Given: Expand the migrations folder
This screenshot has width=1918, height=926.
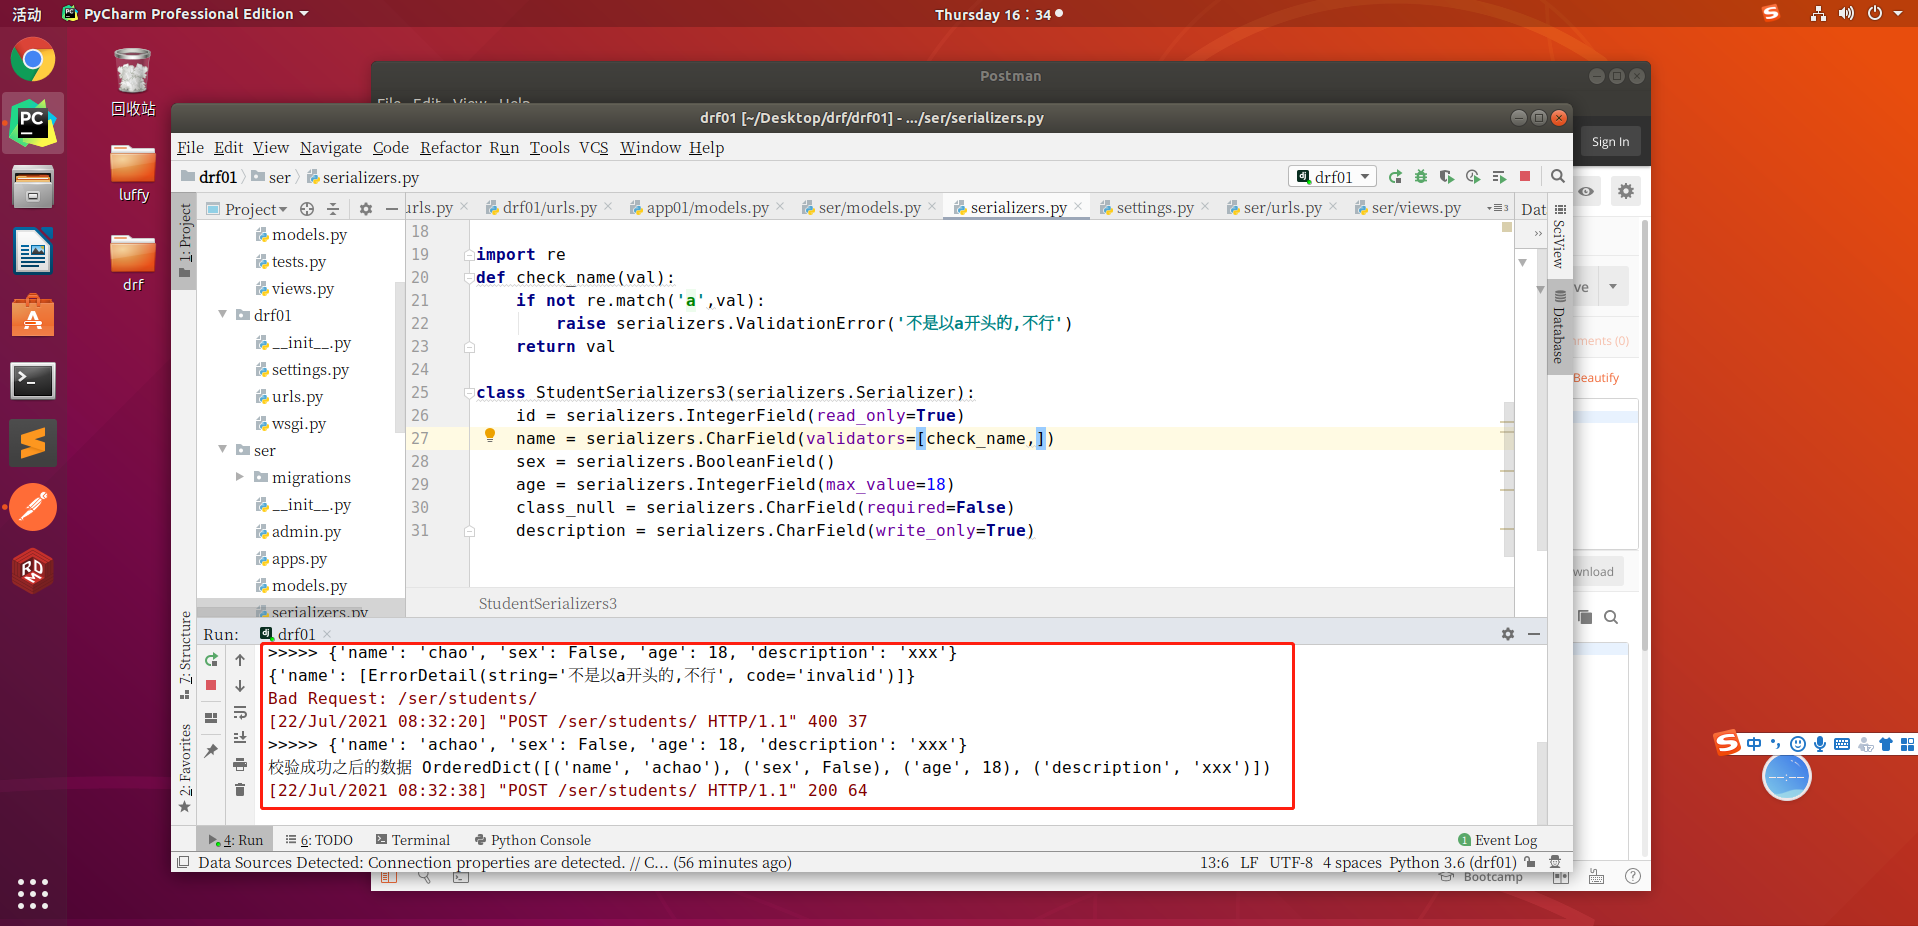Looking at the screenshot, I should click(x=240, y=477).
